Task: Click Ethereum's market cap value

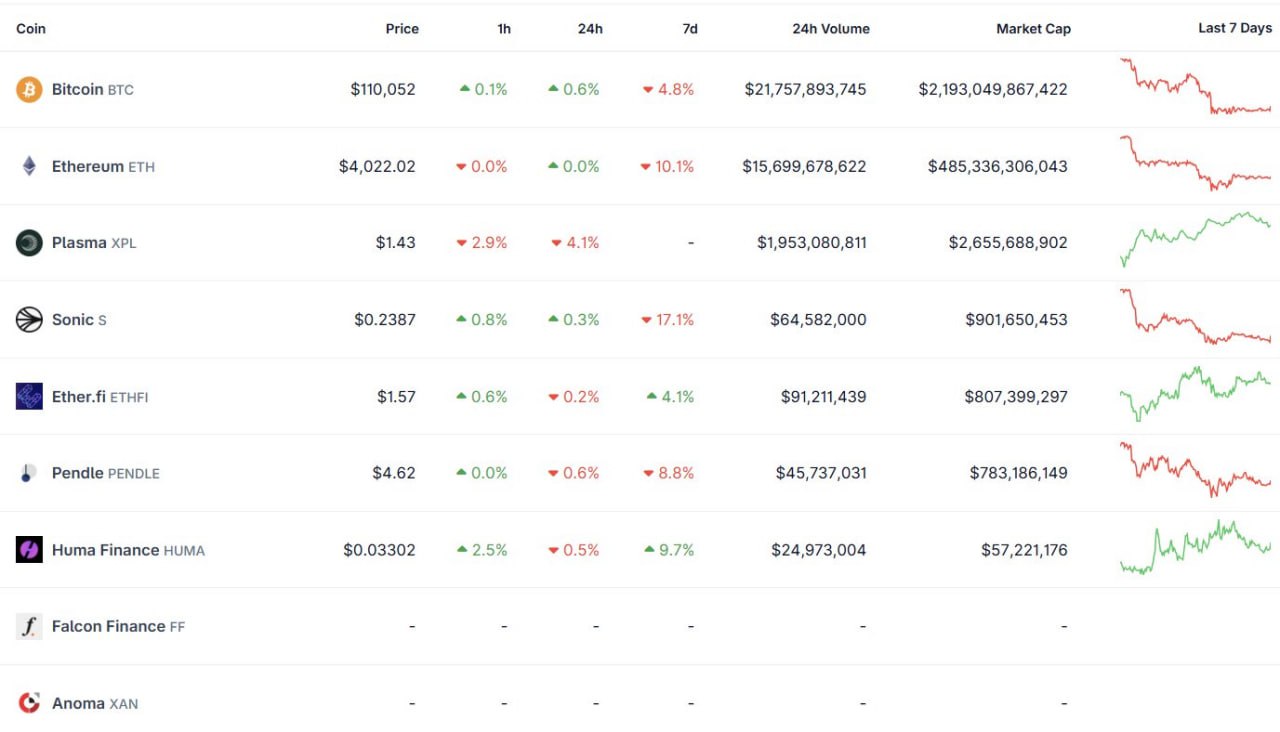Action: [x=997, y=167]
